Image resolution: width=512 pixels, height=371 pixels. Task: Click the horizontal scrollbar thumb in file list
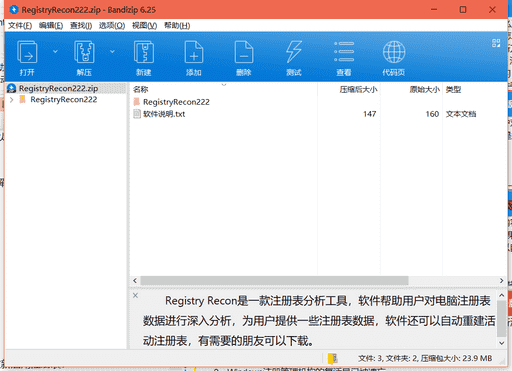(274, 281)
